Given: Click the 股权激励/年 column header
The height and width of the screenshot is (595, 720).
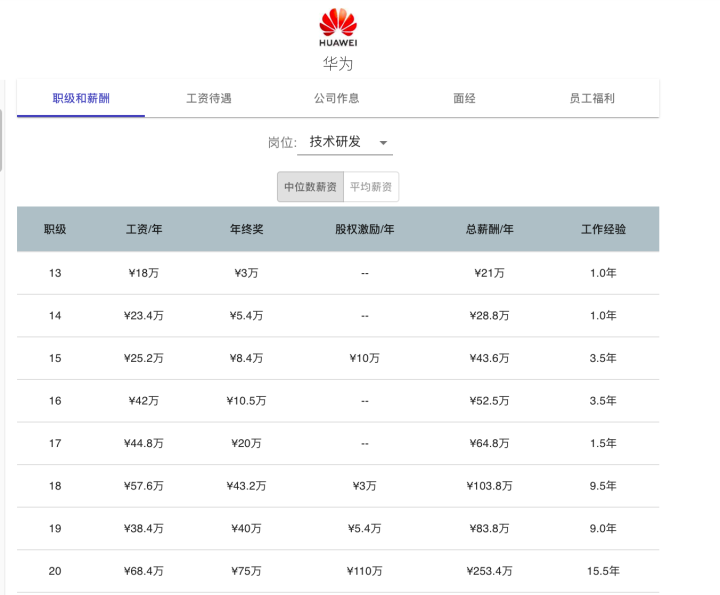Looking at the screenshot, I should click(x=365, y=229).
